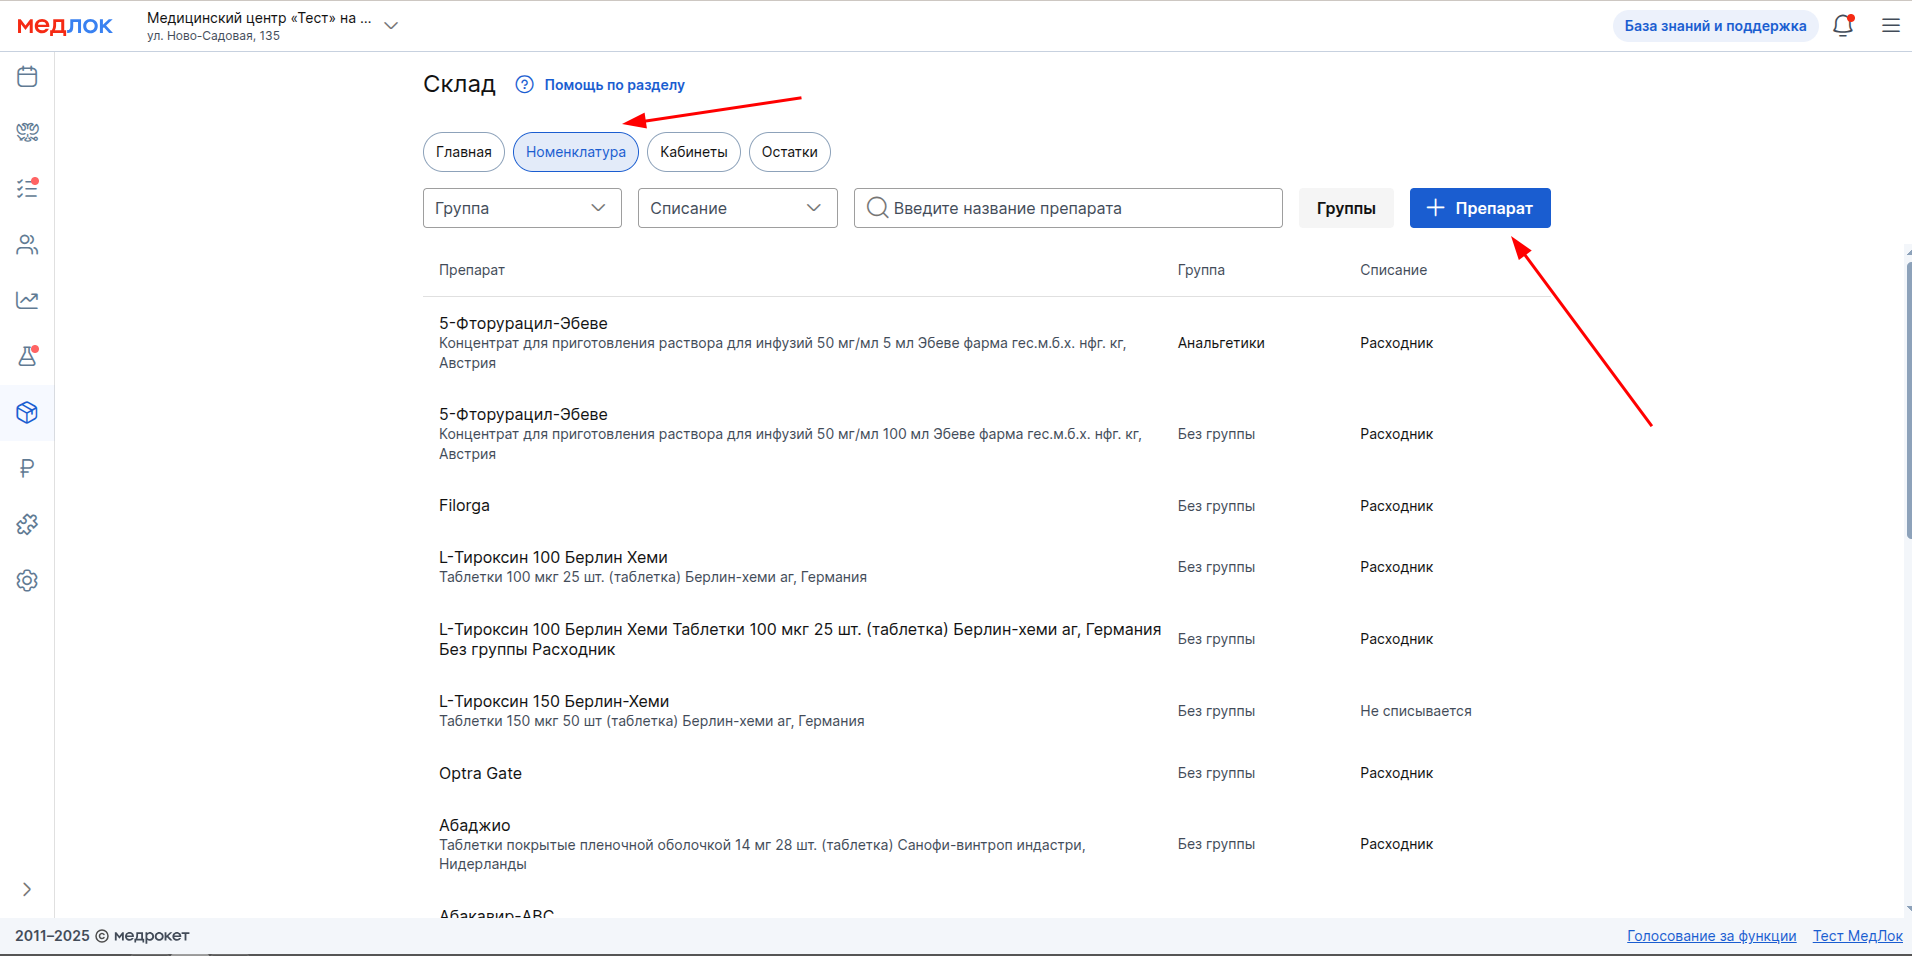This screenshot has height=956, width=1912.
Task: Open the Абаджио row
Action: [987, 844]
